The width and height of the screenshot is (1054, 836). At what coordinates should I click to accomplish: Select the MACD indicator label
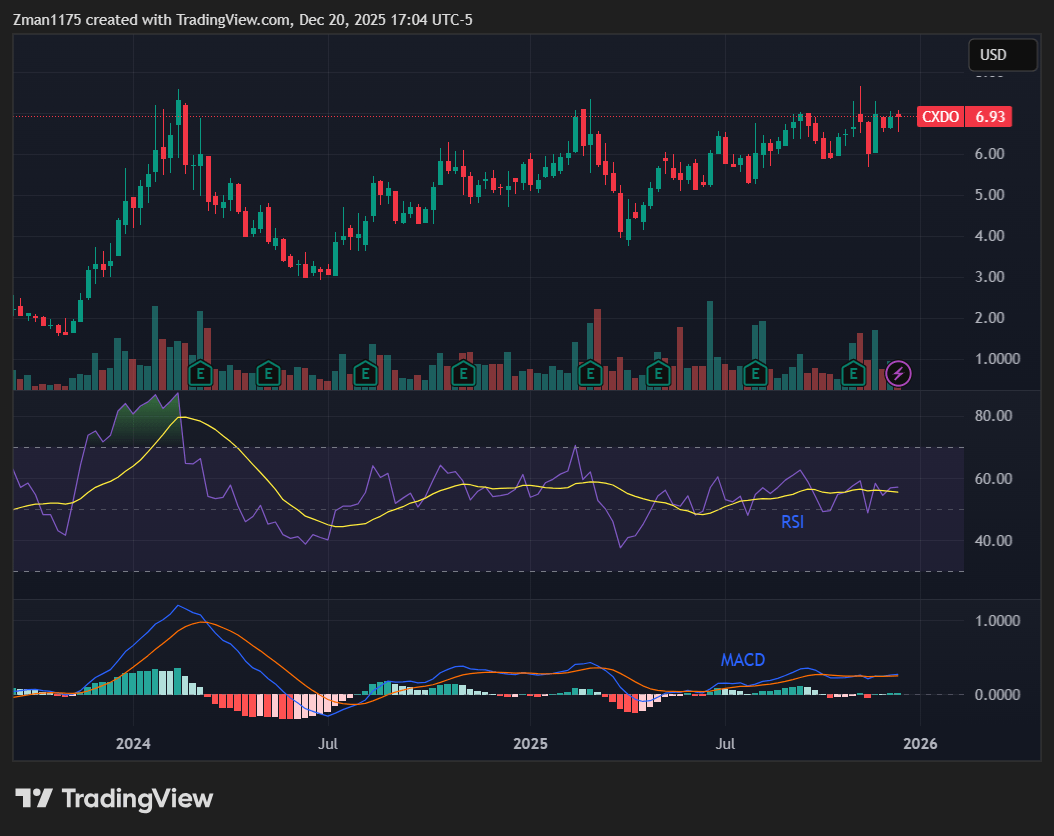(743, 661)
